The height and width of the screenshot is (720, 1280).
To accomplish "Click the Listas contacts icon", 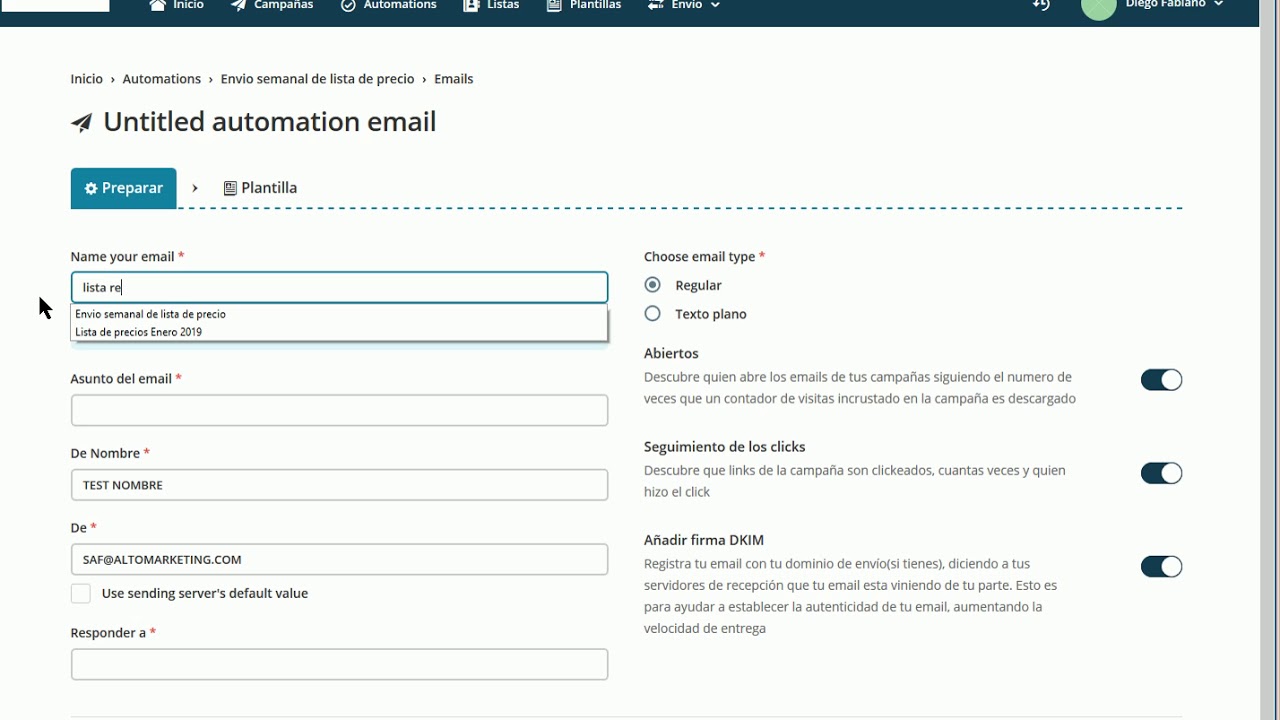I will pyautogui.click(x=471, y=5).
